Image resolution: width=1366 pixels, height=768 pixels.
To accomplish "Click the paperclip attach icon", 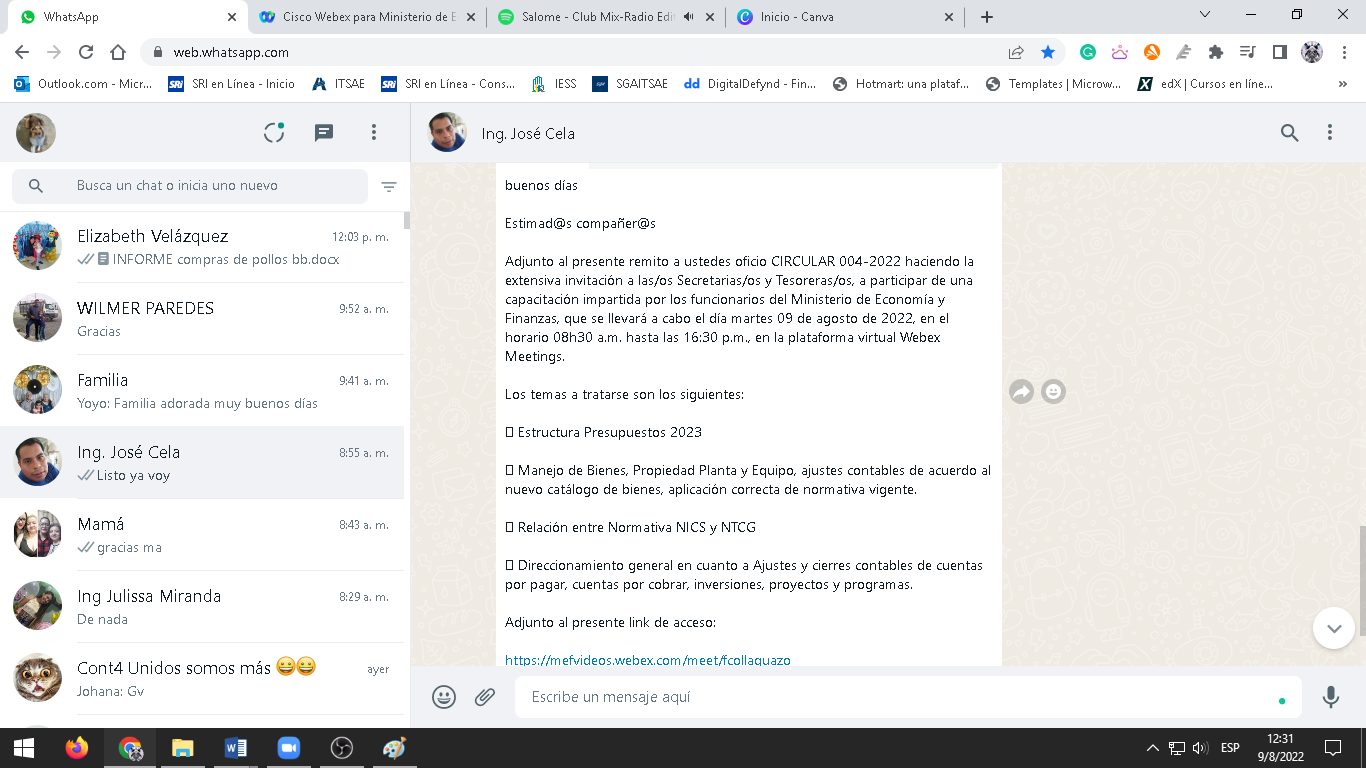I will coord(485,697).
